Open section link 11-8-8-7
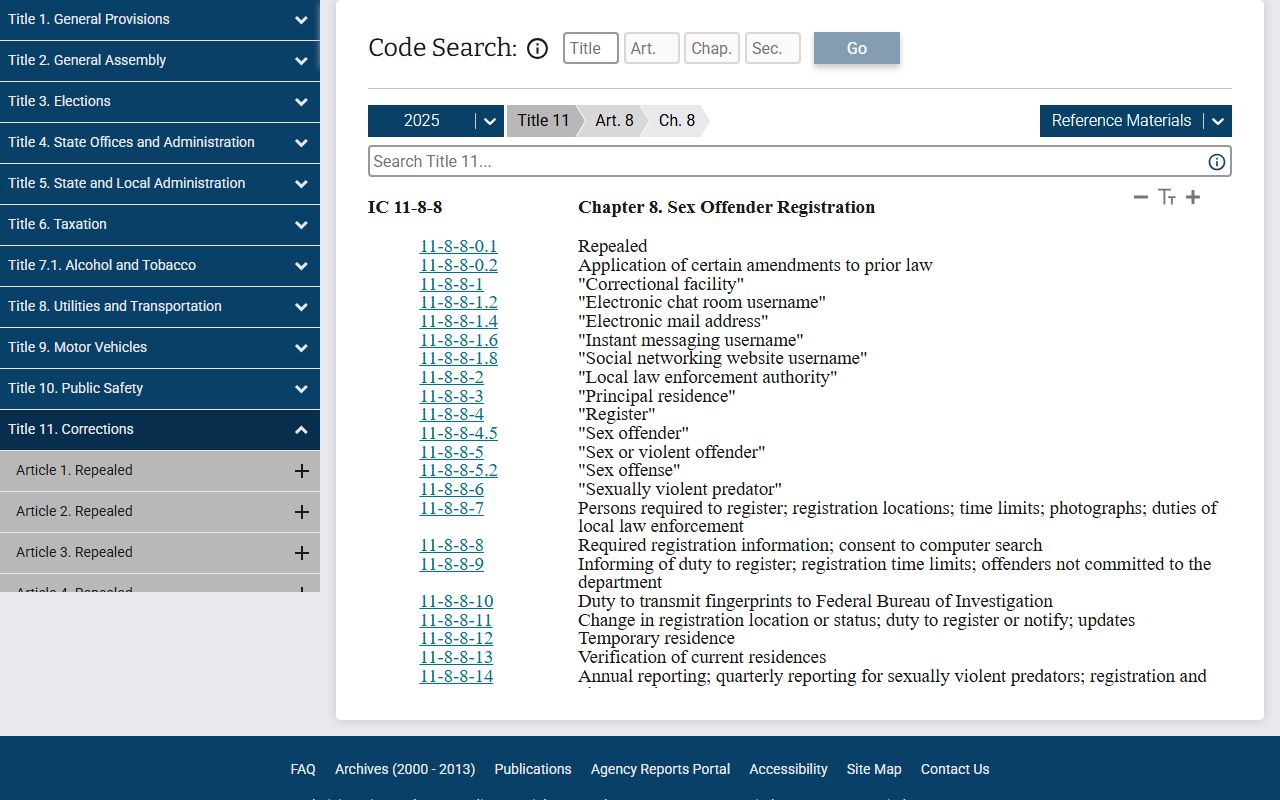 click(x=451, y=508)
